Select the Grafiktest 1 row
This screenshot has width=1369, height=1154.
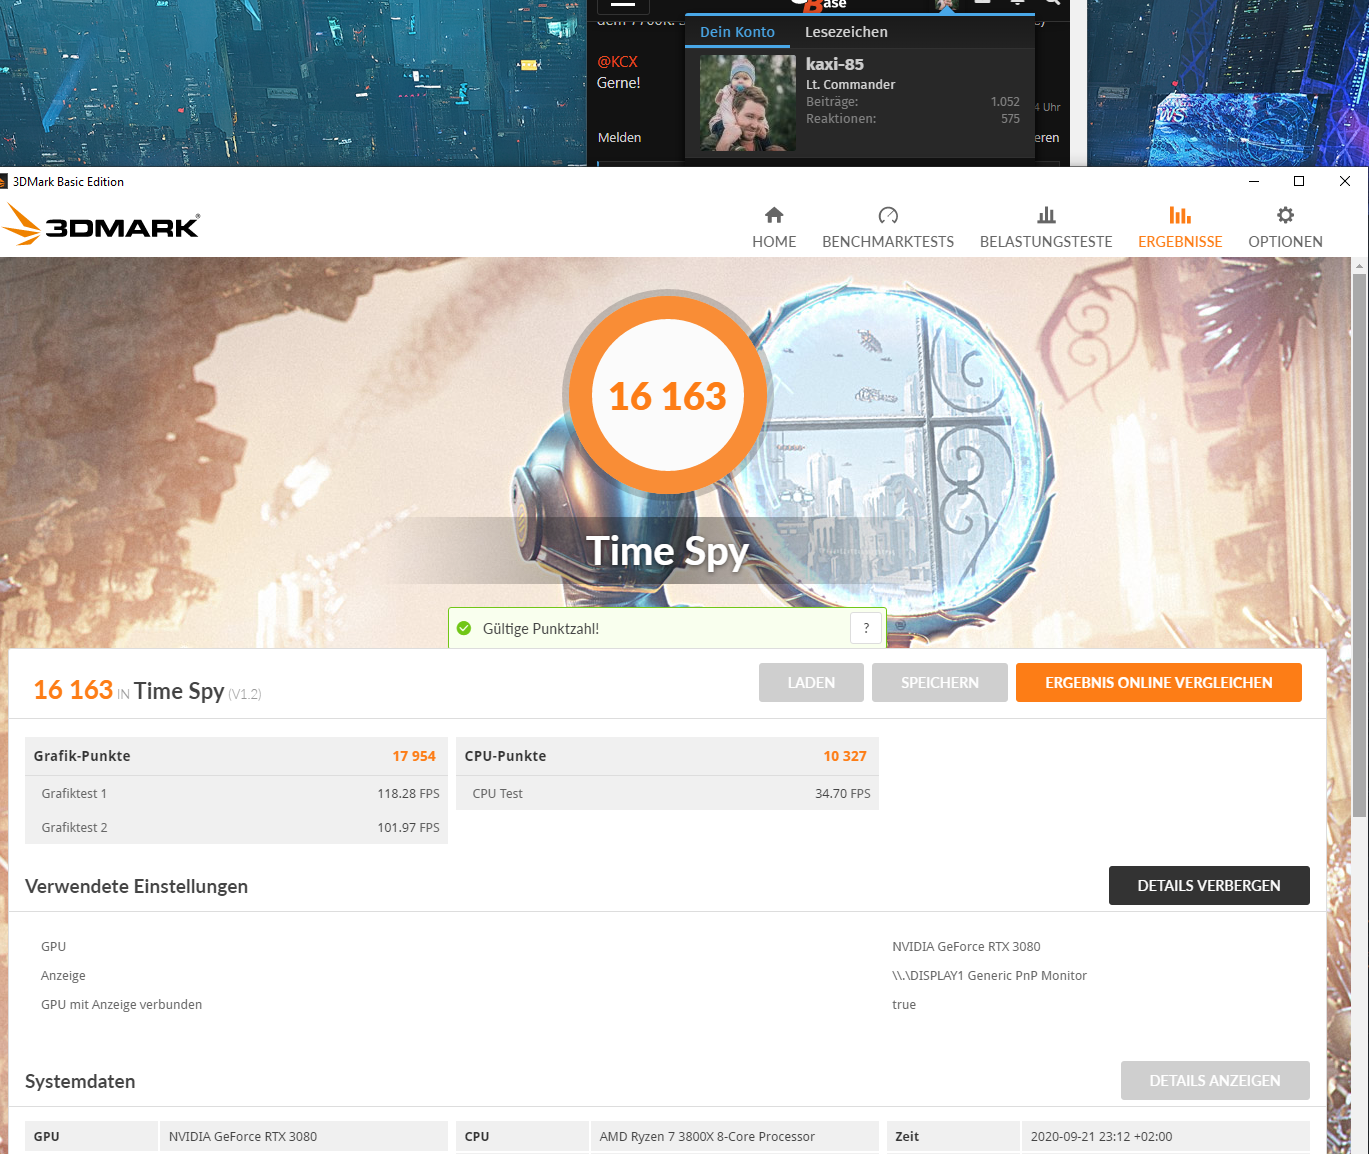pos(236,793)
